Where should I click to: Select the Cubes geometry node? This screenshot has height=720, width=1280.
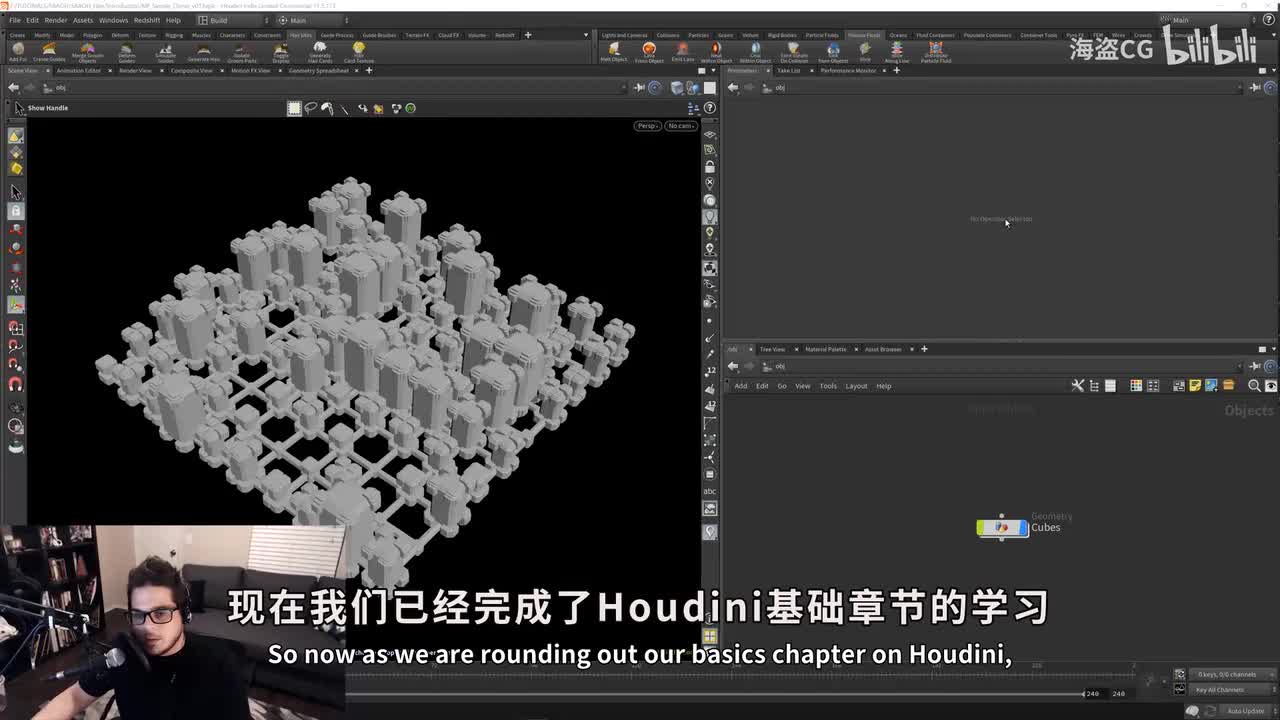(x=1002, y=527)
